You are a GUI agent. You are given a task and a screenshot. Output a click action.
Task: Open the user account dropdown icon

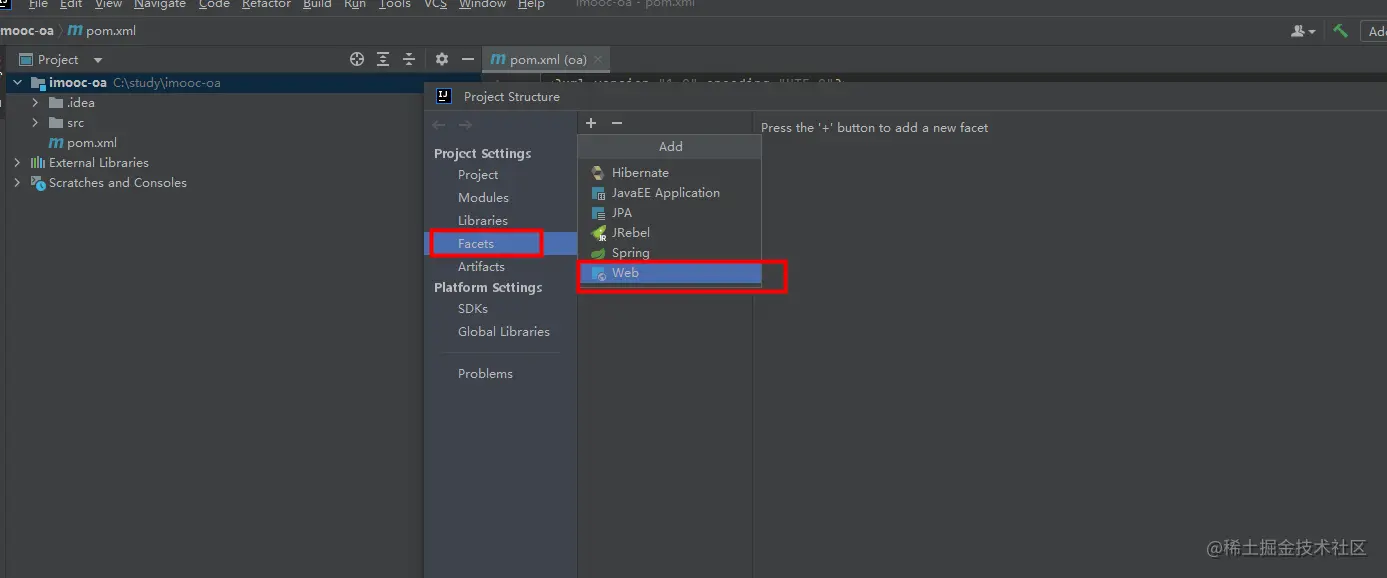[1303, 31]
